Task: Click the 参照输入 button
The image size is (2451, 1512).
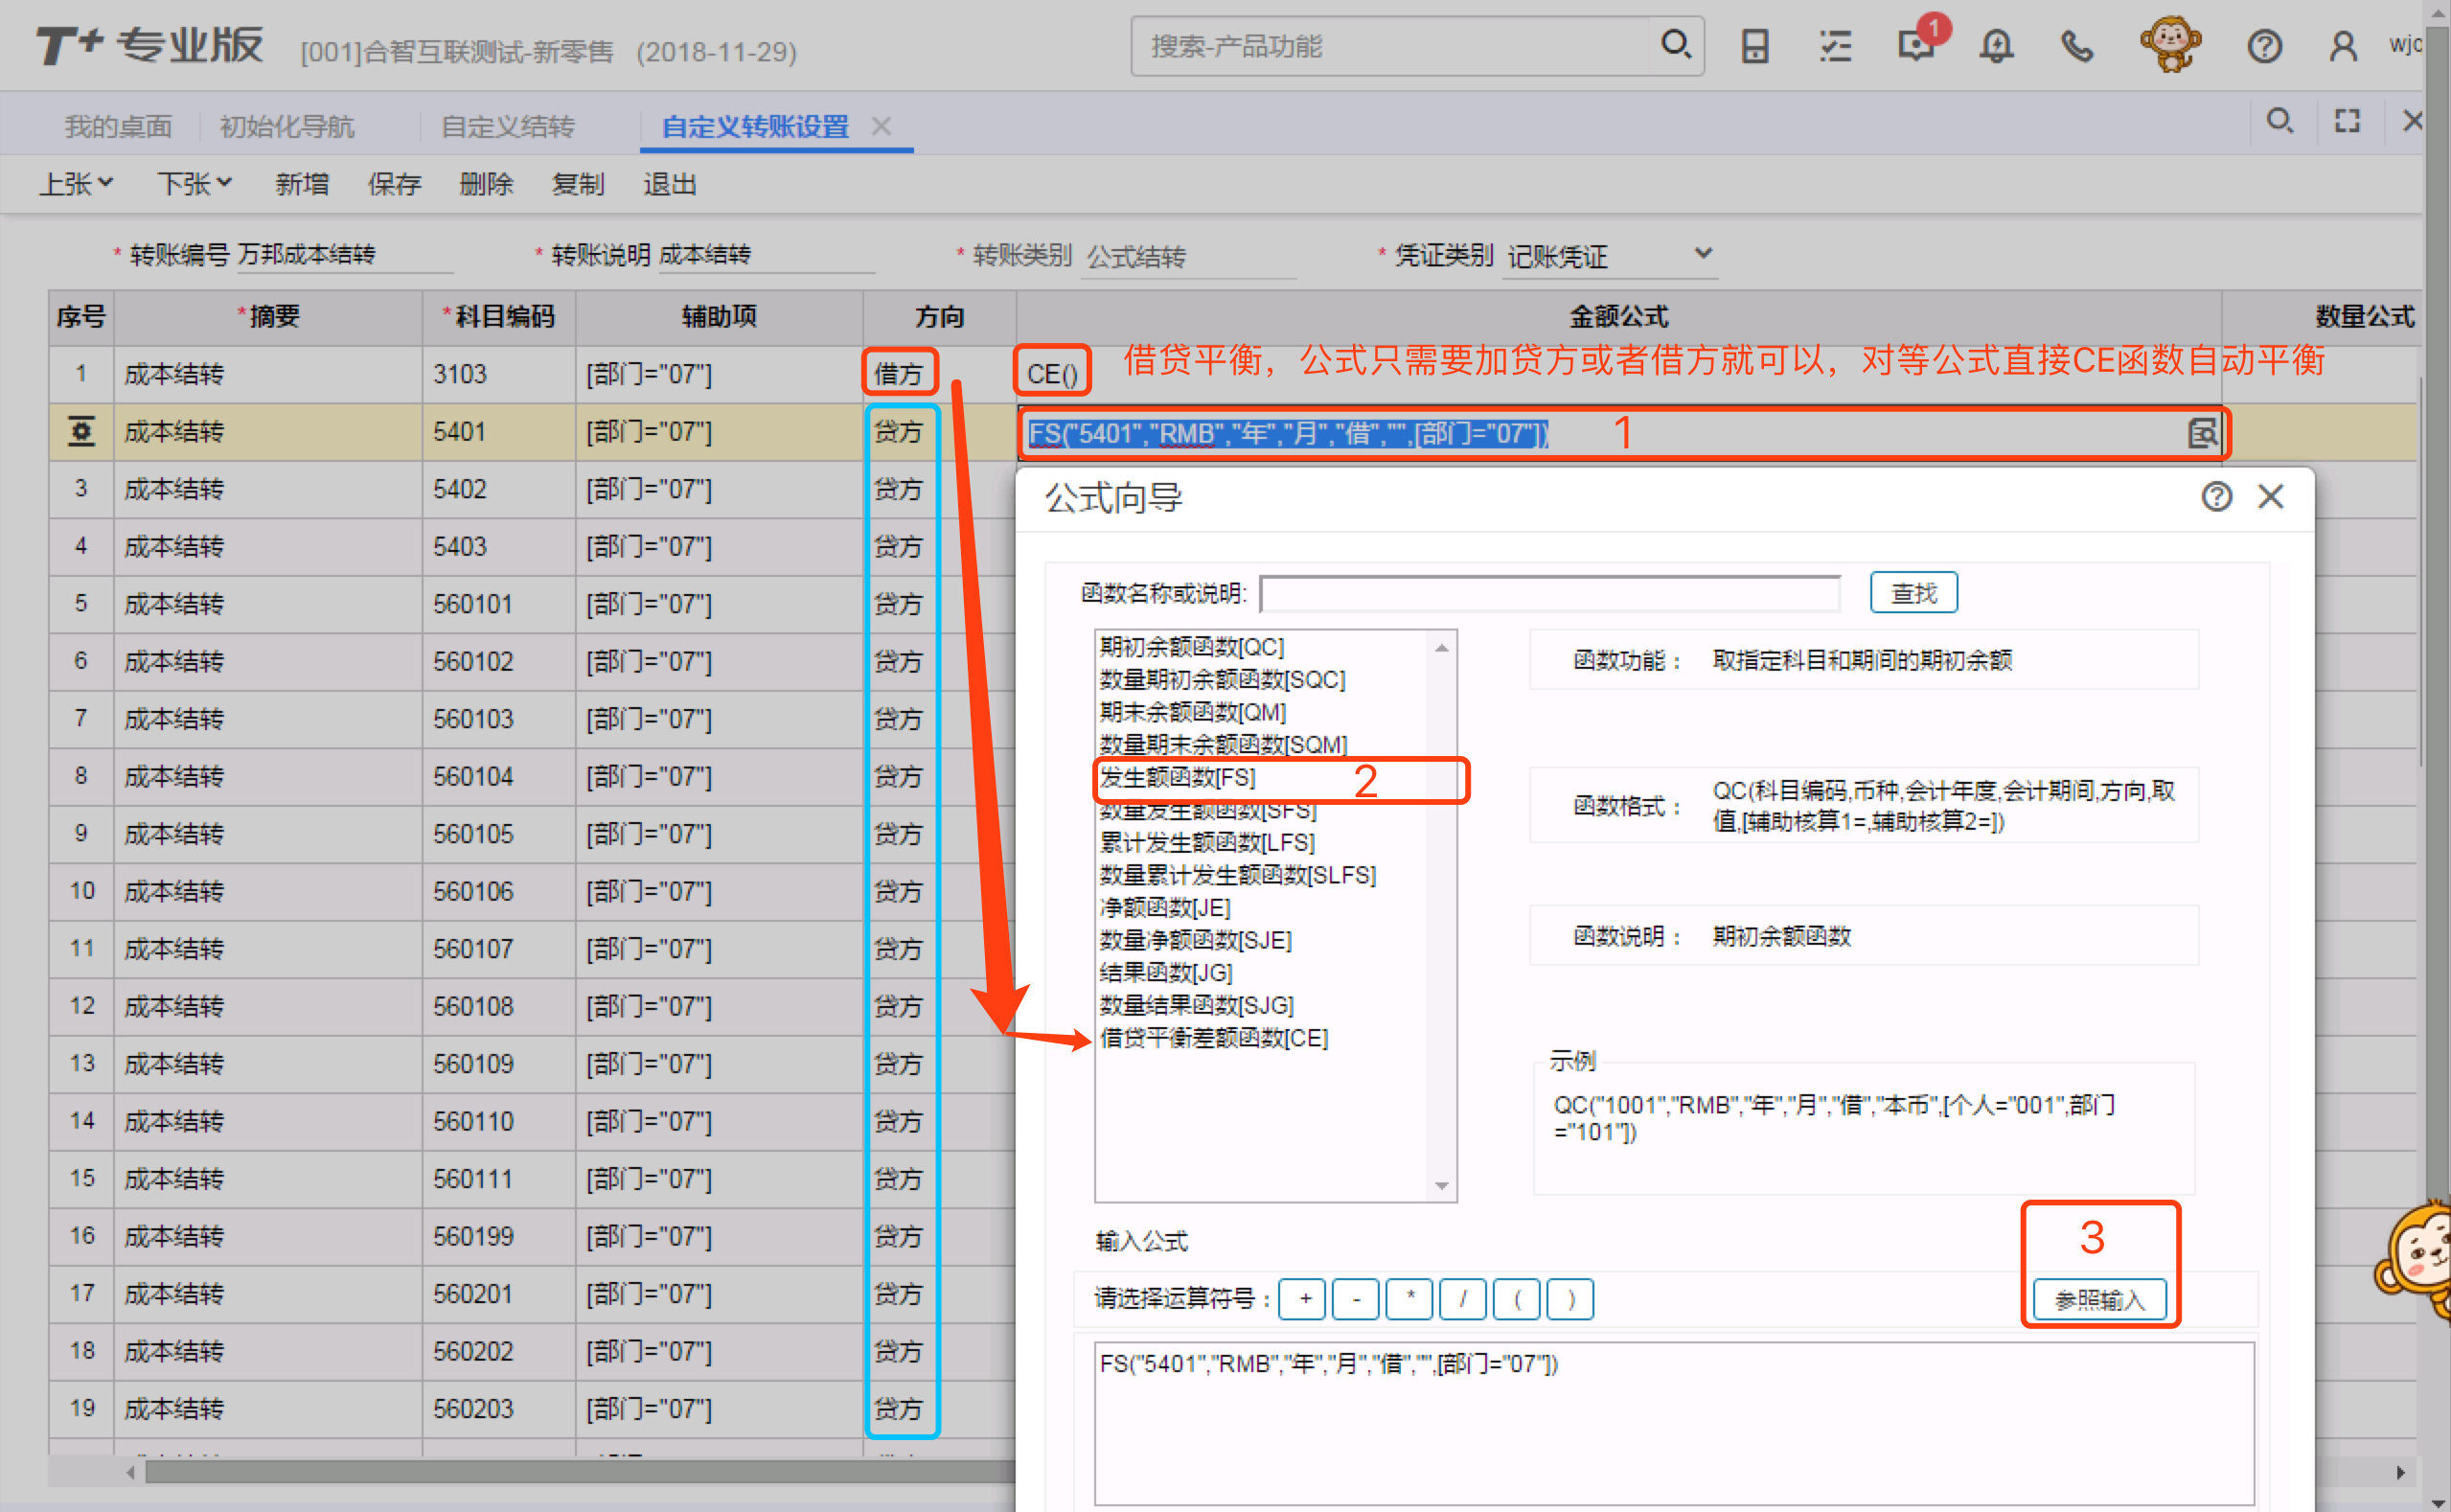Action: 2099,1299
